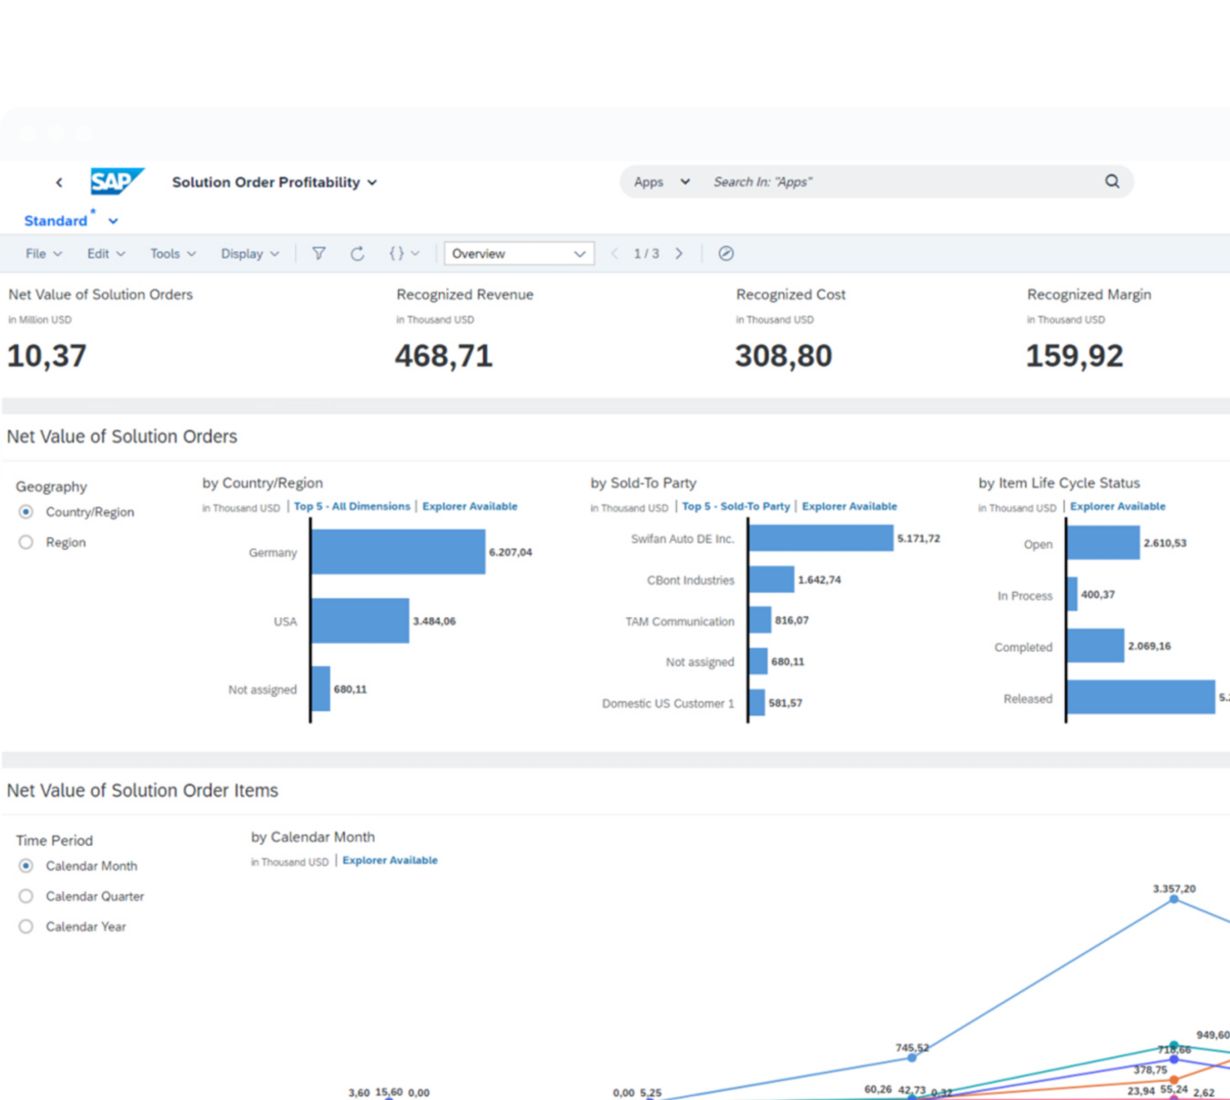
Task: Select Calendar Year time period
Action: [26, 927]
